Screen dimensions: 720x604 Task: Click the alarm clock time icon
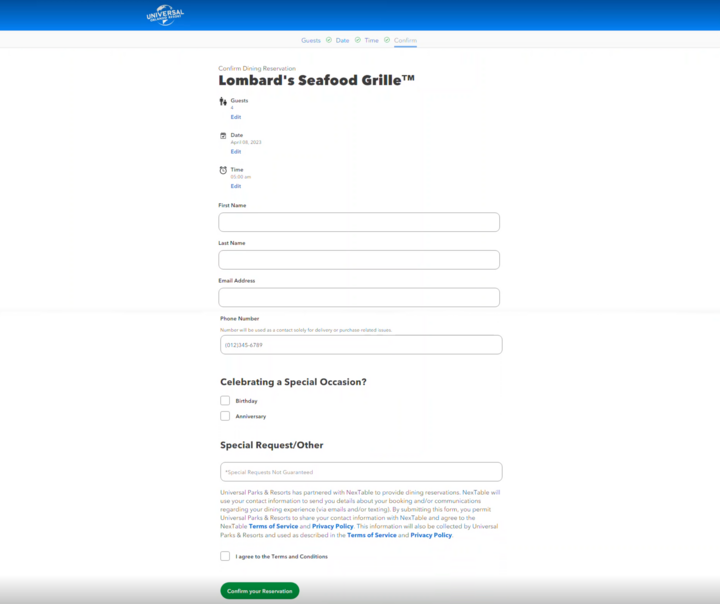coord(223,170)
